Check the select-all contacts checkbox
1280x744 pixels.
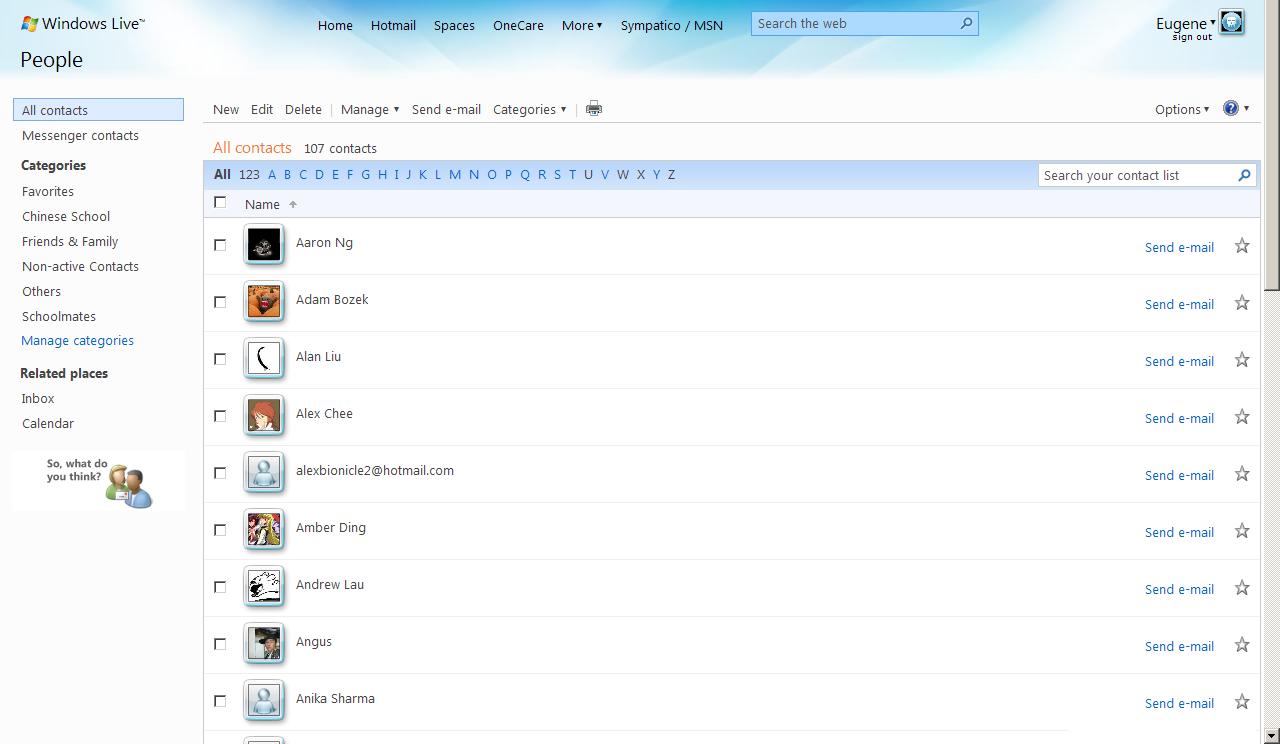220,202
